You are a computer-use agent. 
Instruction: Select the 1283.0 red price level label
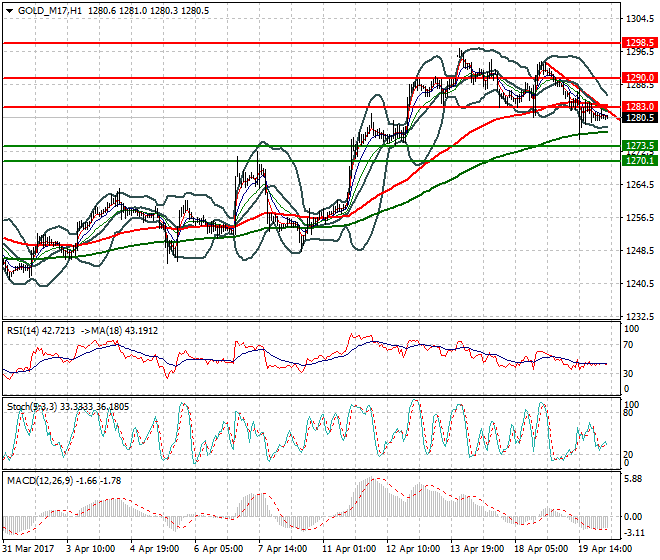(639, 107)
